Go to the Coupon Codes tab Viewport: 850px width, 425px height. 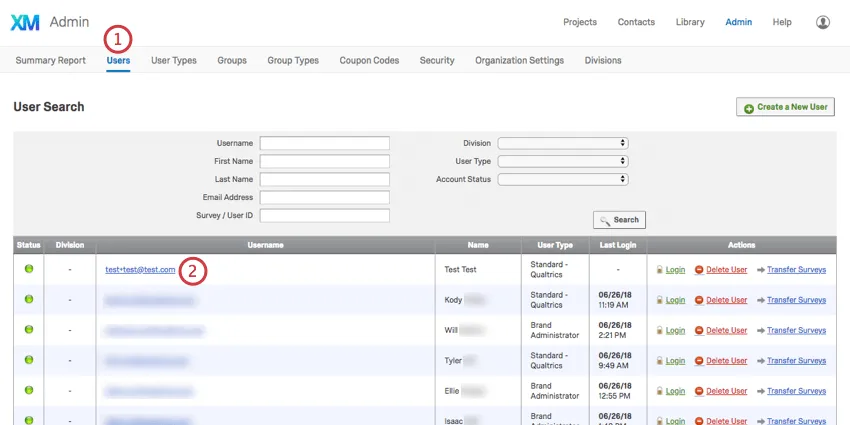click(x=369, y=60)
